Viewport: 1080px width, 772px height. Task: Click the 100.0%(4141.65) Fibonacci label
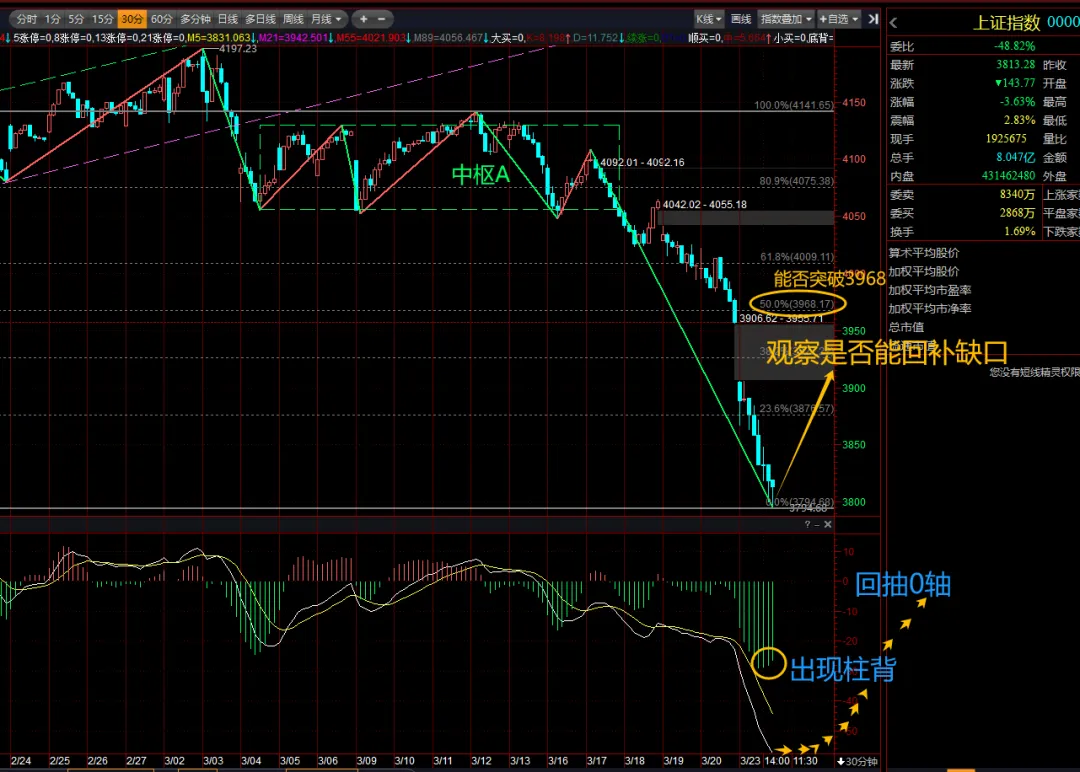(793, 105)
